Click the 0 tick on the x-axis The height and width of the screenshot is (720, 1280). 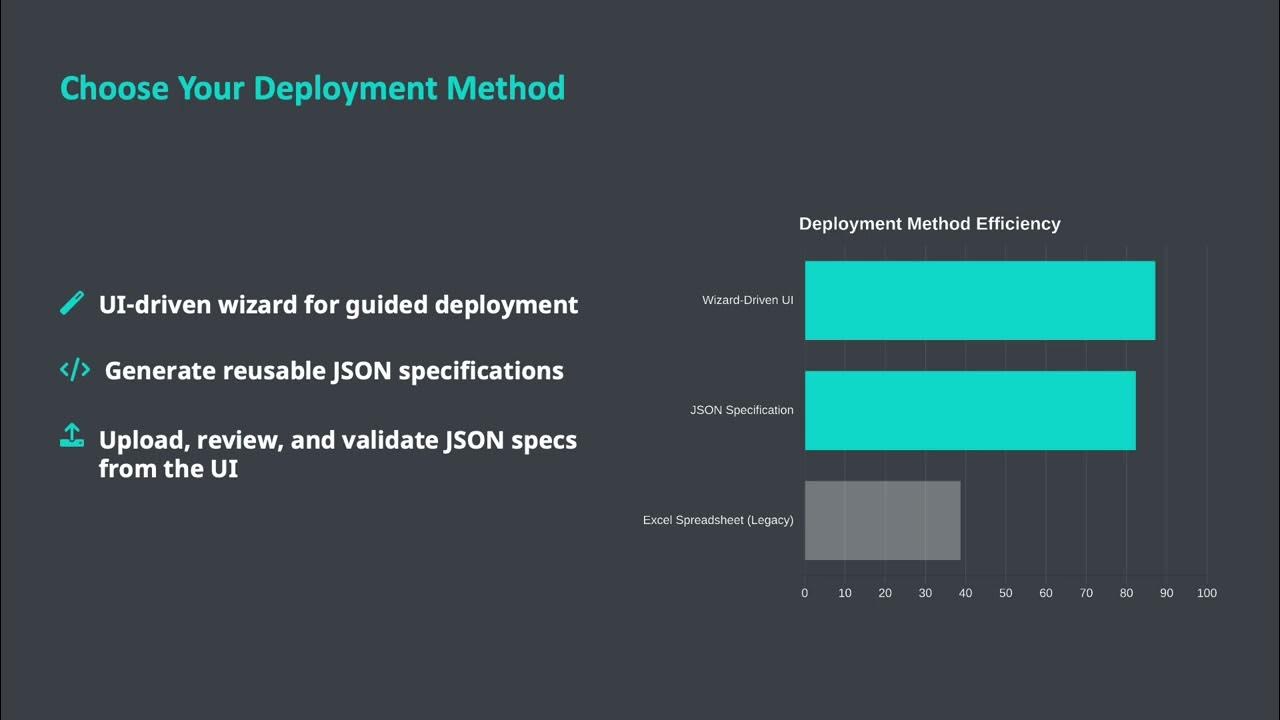coord(805,593)
